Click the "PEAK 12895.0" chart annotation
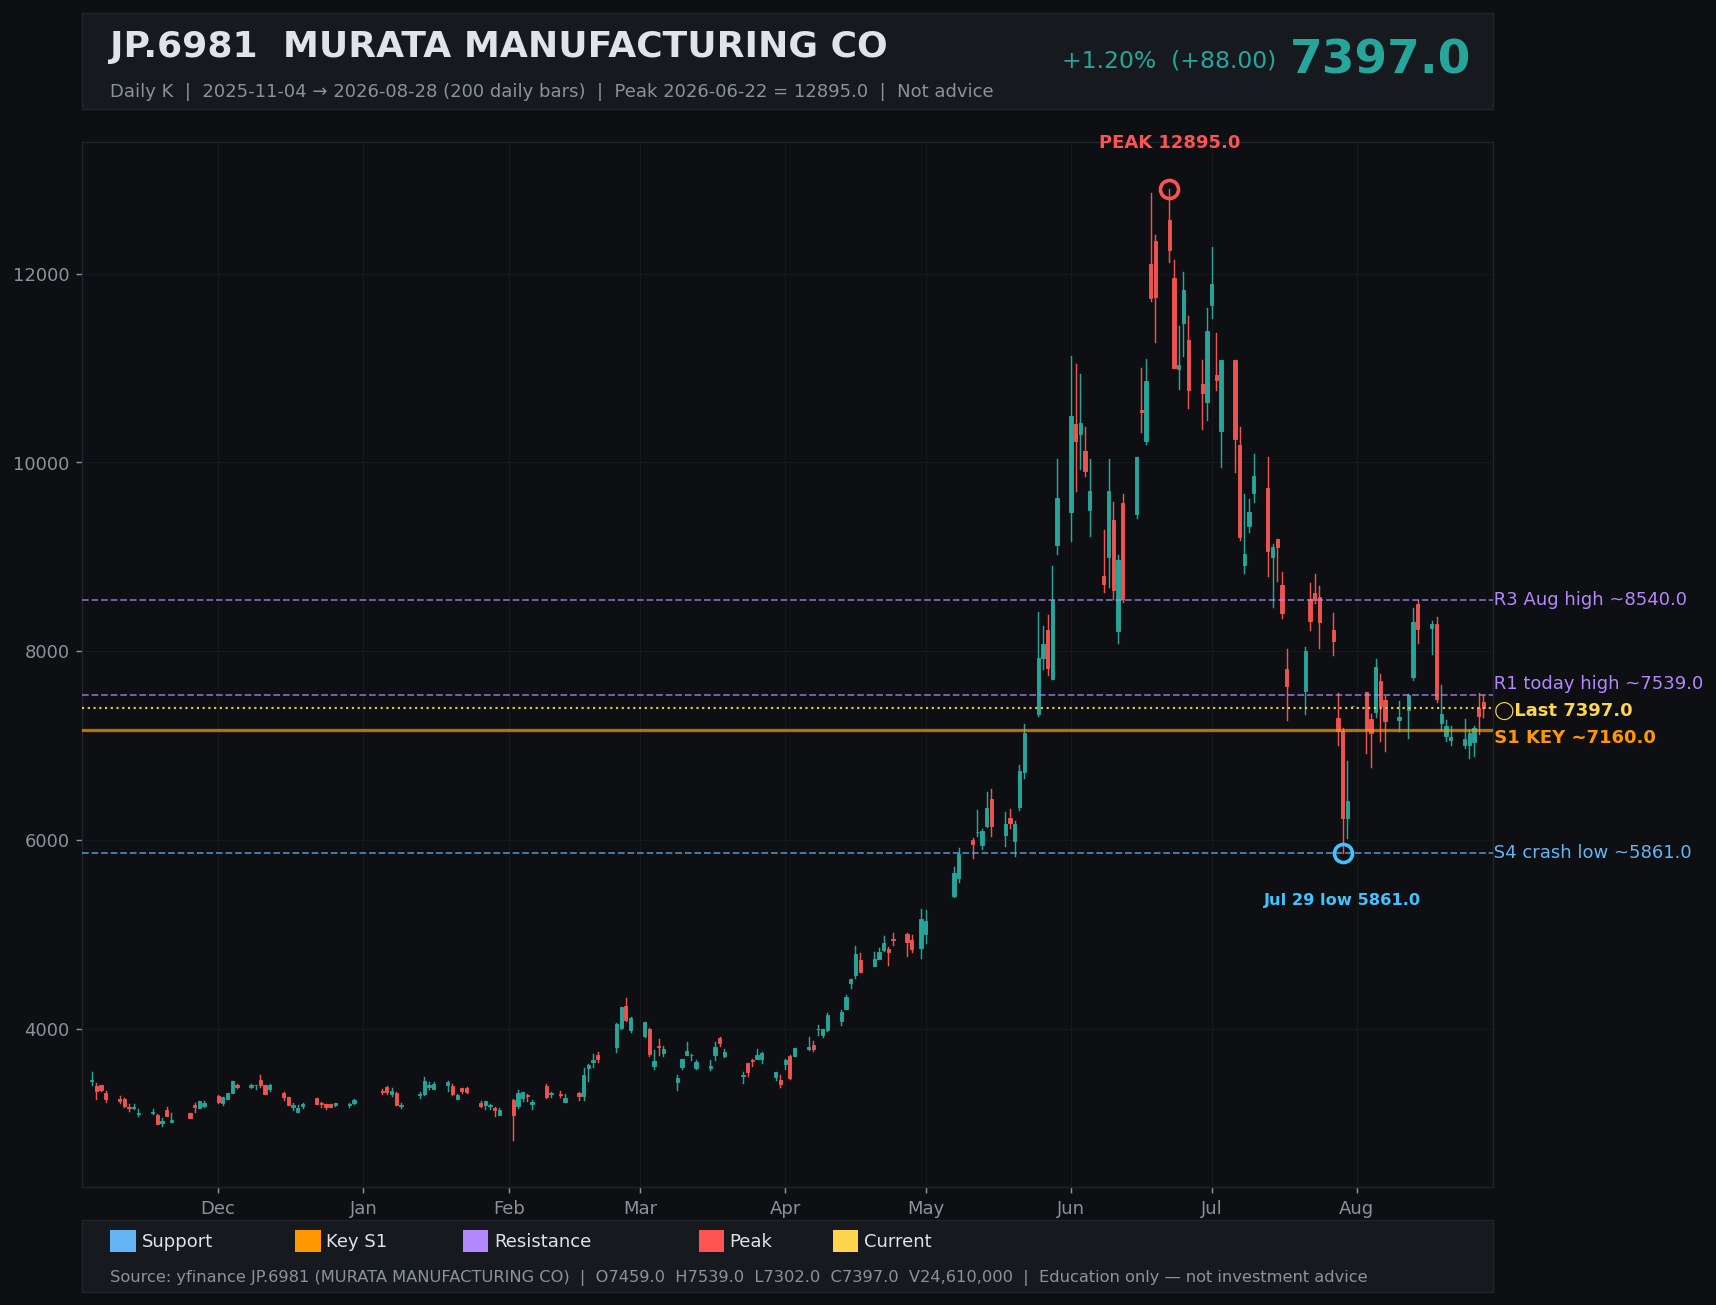 1169,142
